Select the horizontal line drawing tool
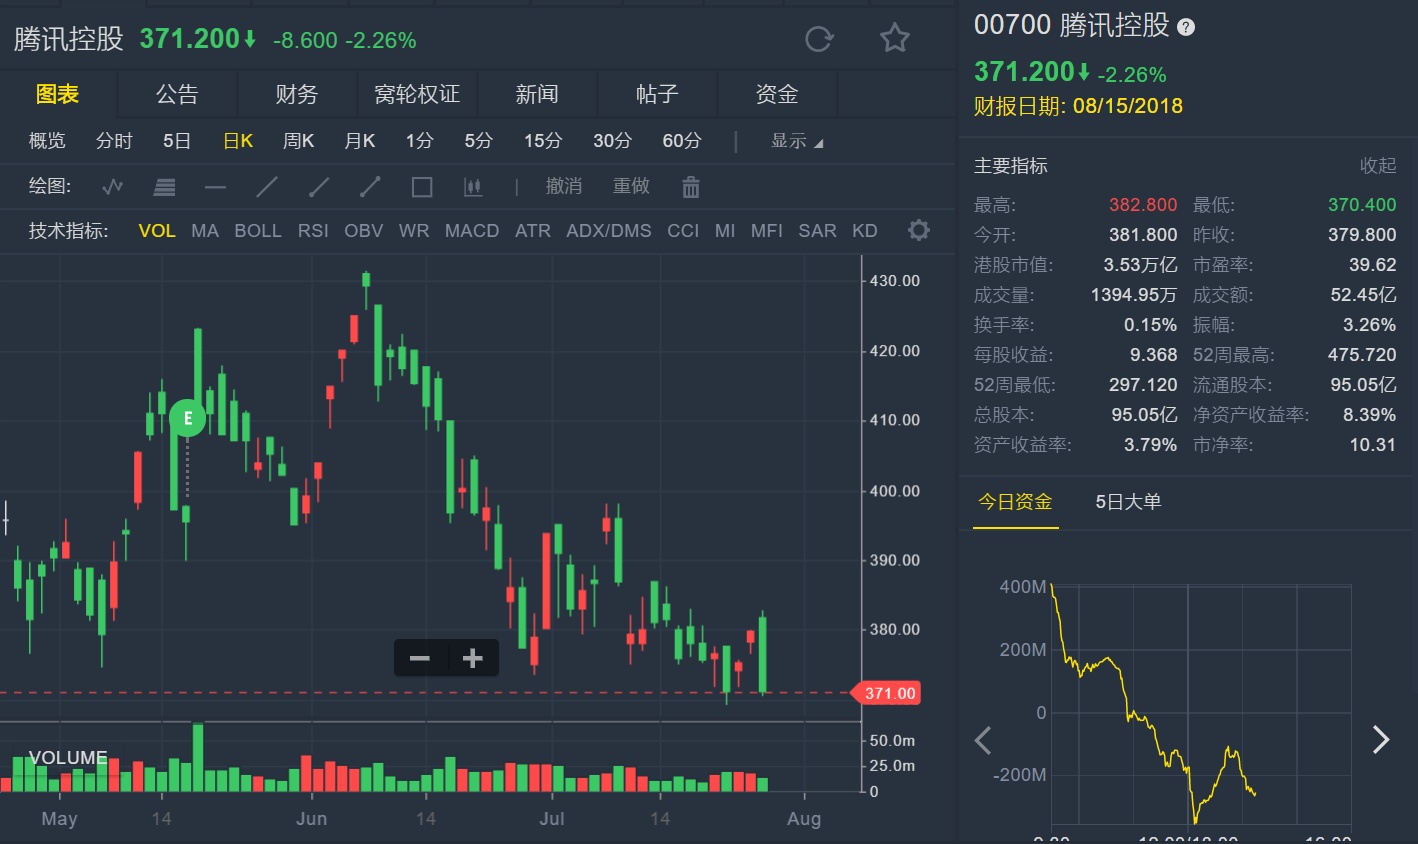 pos(215,187)
